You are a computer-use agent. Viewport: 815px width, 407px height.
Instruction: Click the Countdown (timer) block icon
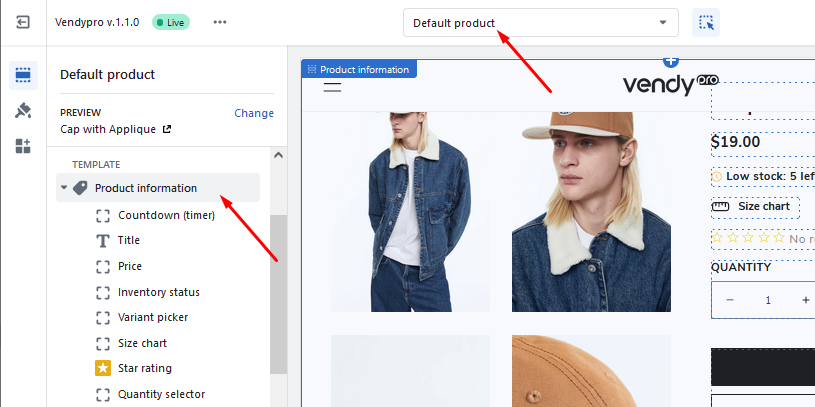coord(103,215)
